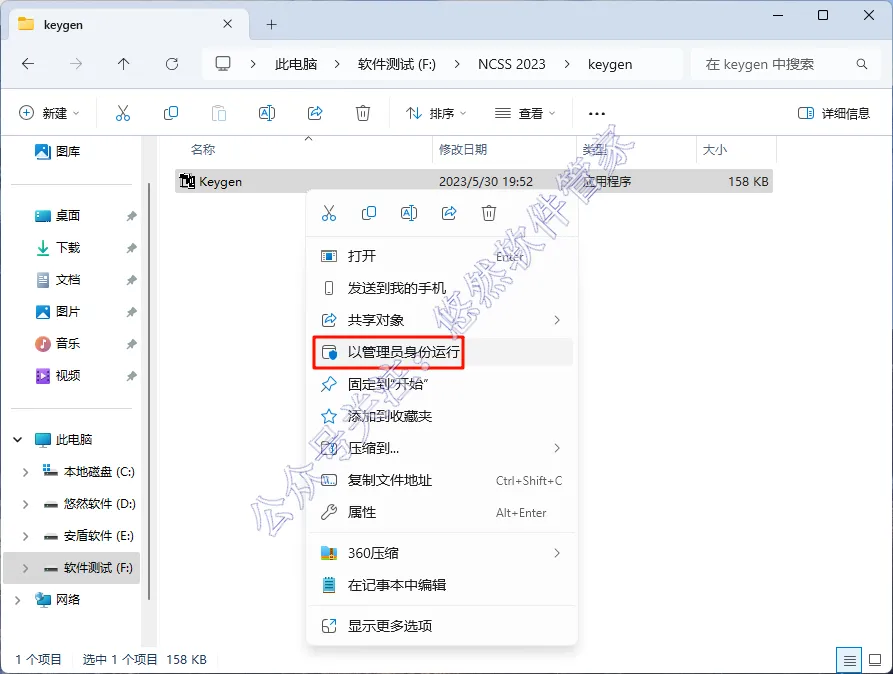The height and width of the screenshot is (674, 893).
Task: Click NCSS 2023 breadcrumb
Action: 511,64
